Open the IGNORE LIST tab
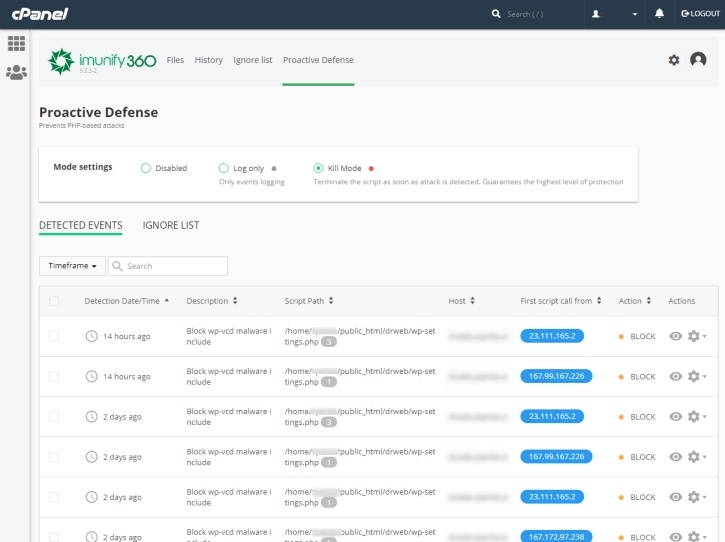Image resolution: width=725 pixels, height=542 pixels. pyautogui.click(x=171, y=225)
